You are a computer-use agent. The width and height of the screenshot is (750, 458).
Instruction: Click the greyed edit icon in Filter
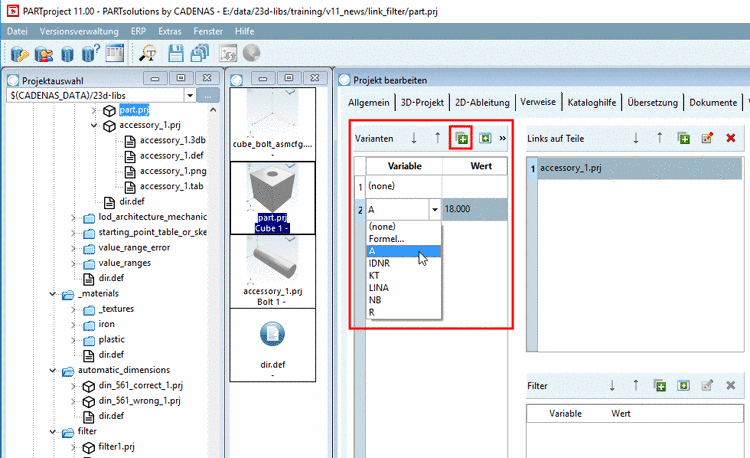pyautogui.click(x=707, y=385)
